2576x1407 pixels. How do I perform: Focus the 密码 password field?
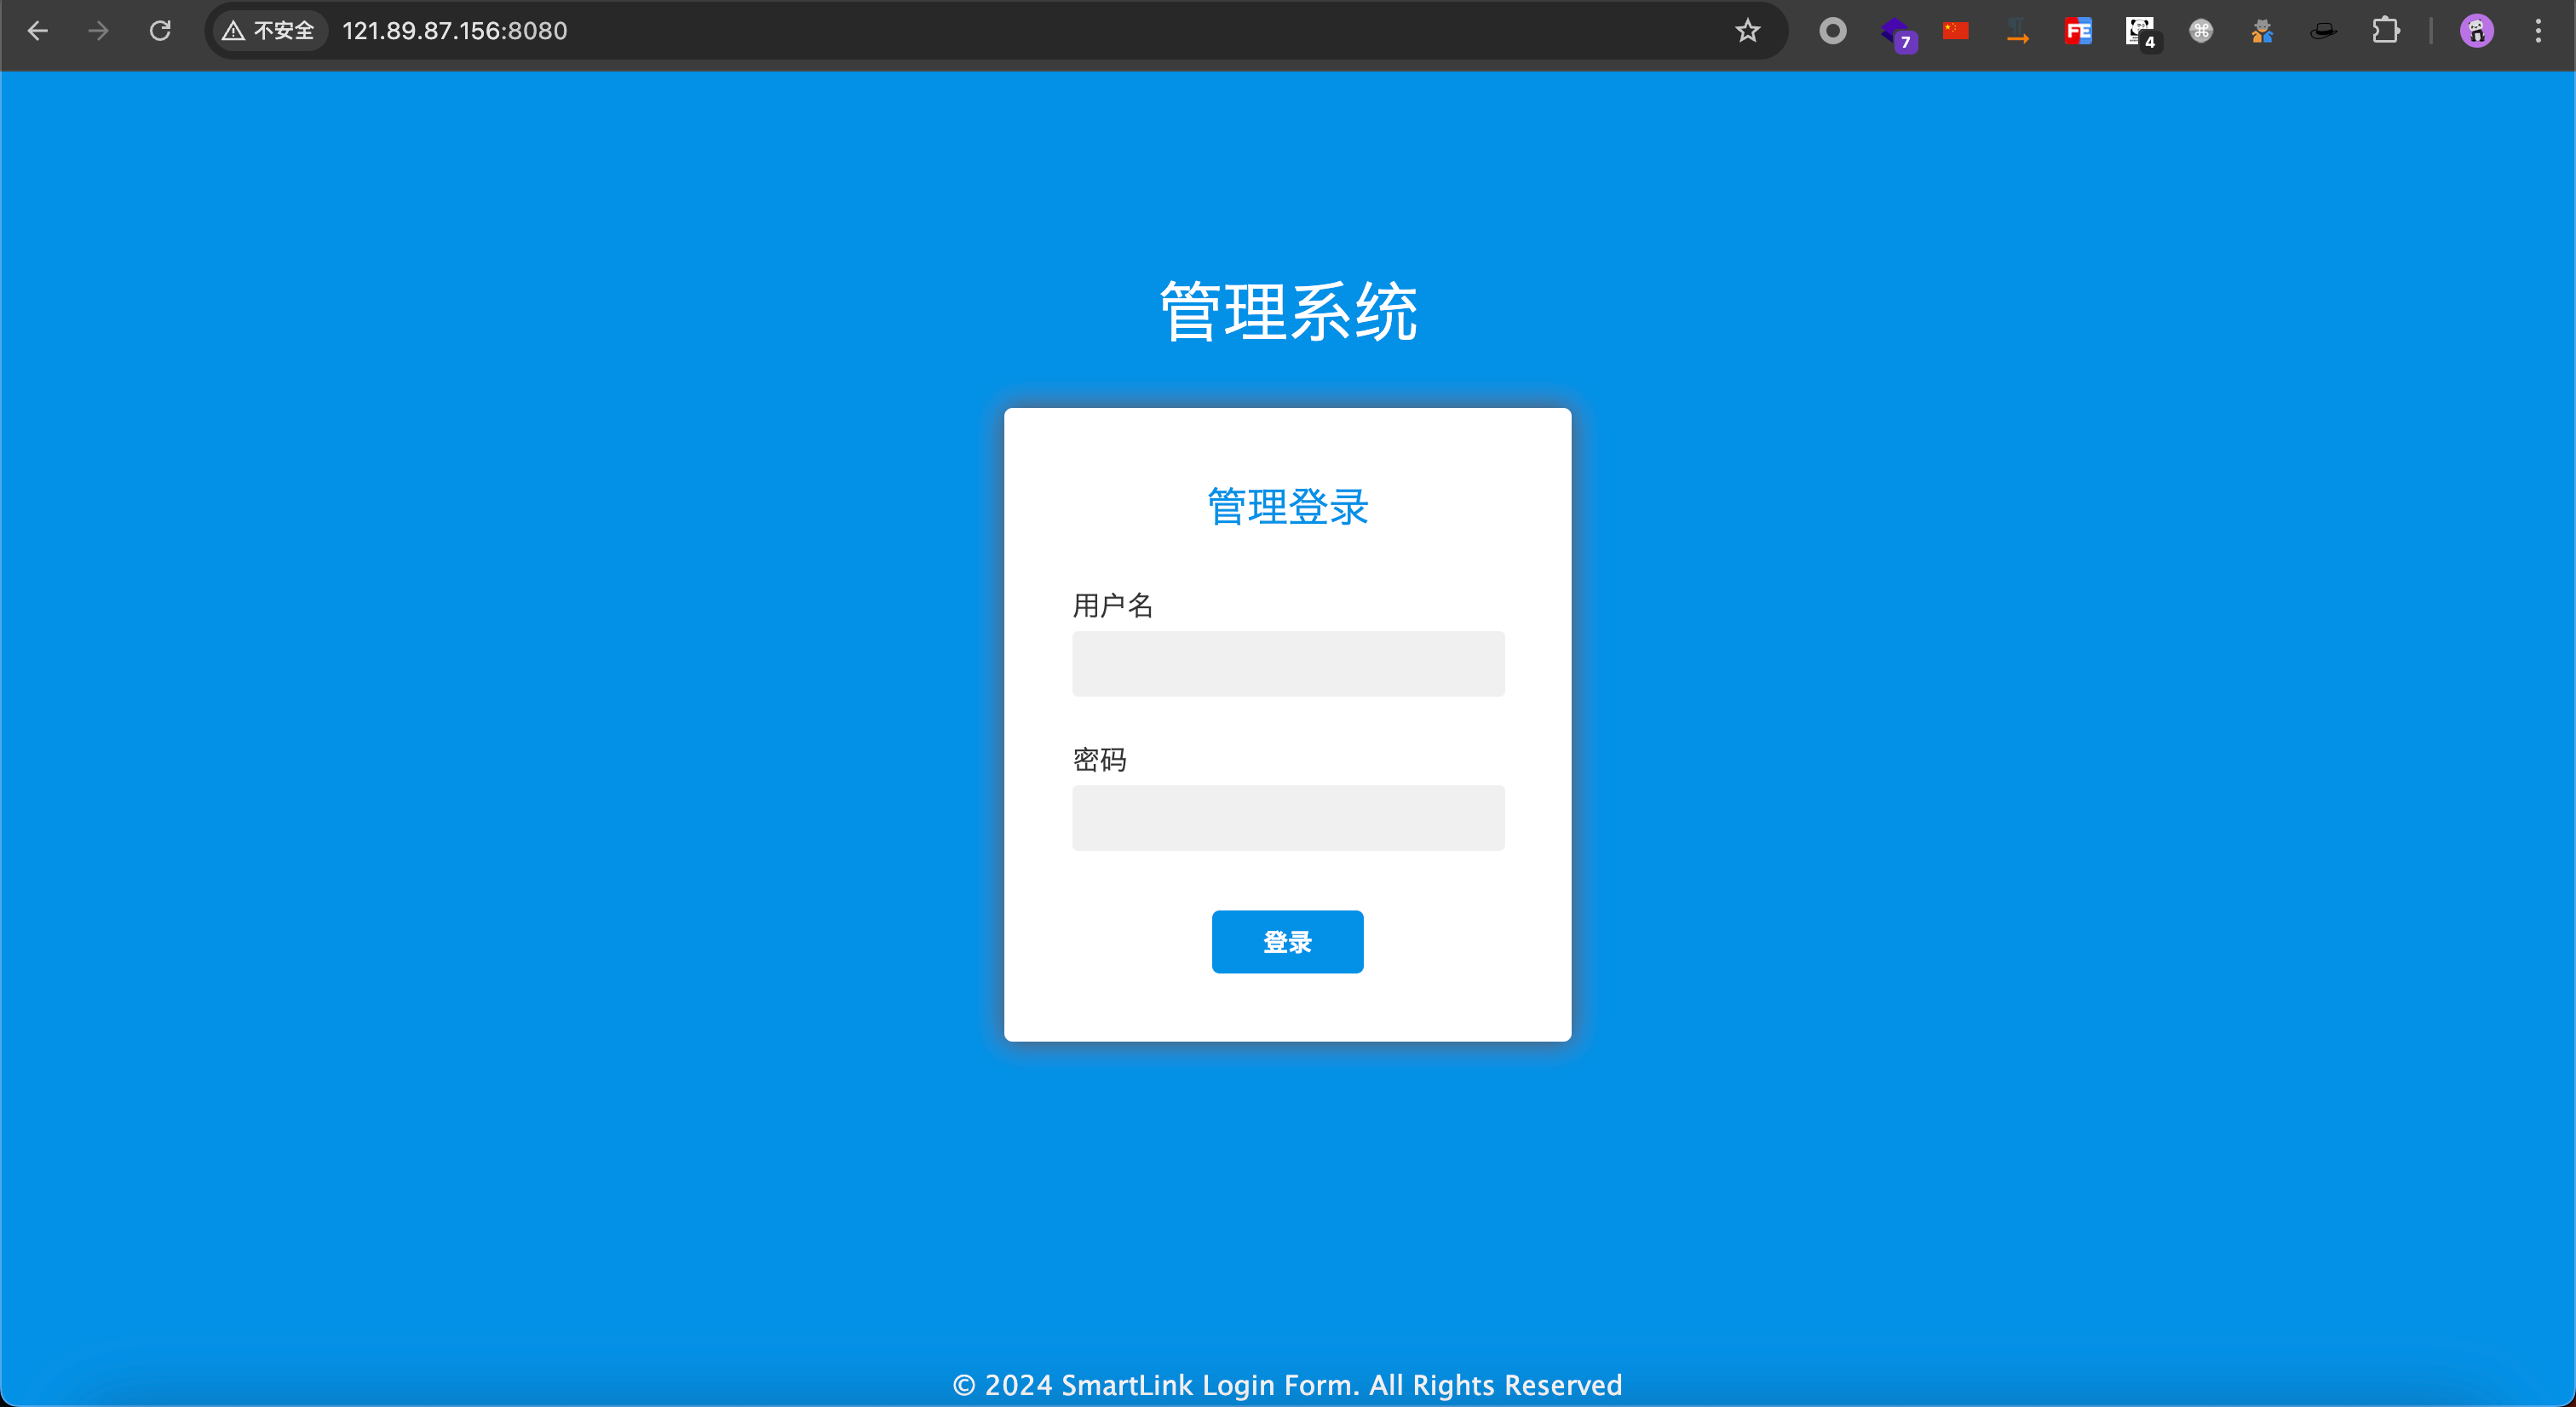pyautogui.click(x=1288, y=817)
